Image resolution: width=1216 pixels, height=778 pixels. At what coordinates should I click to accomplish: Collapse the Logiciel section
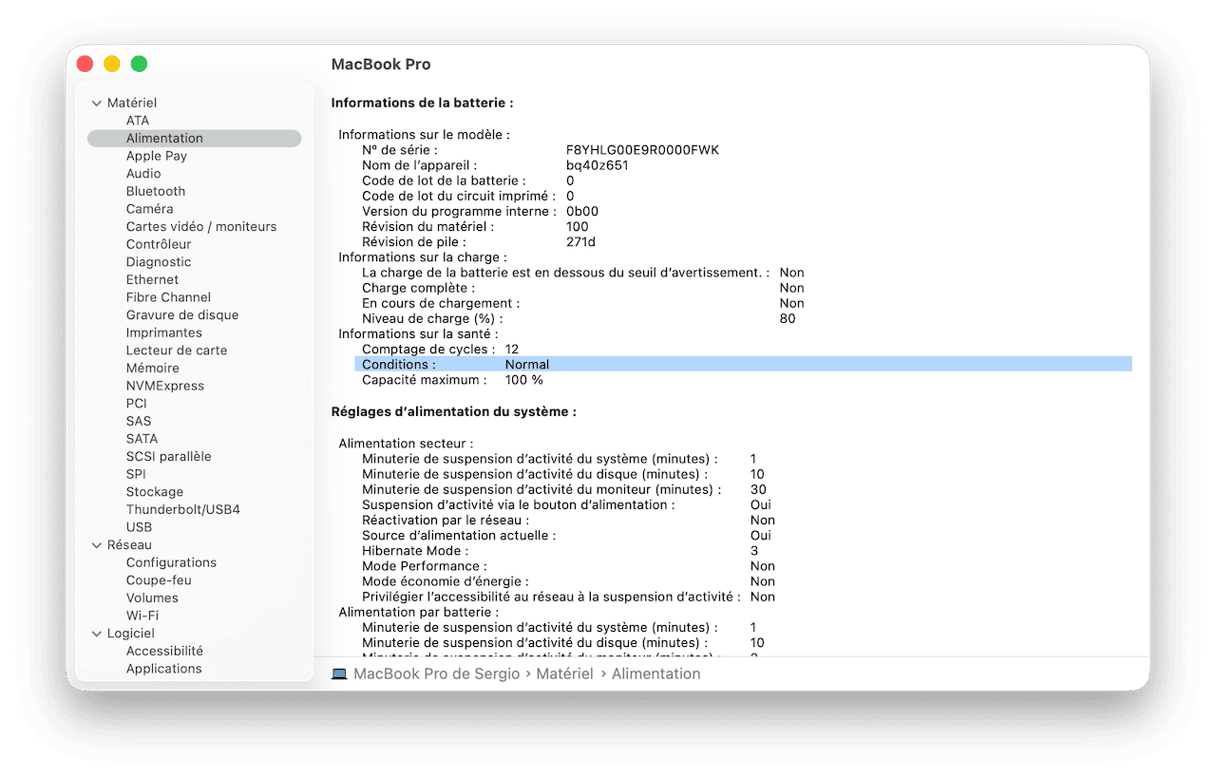click(x=97, y=633)
